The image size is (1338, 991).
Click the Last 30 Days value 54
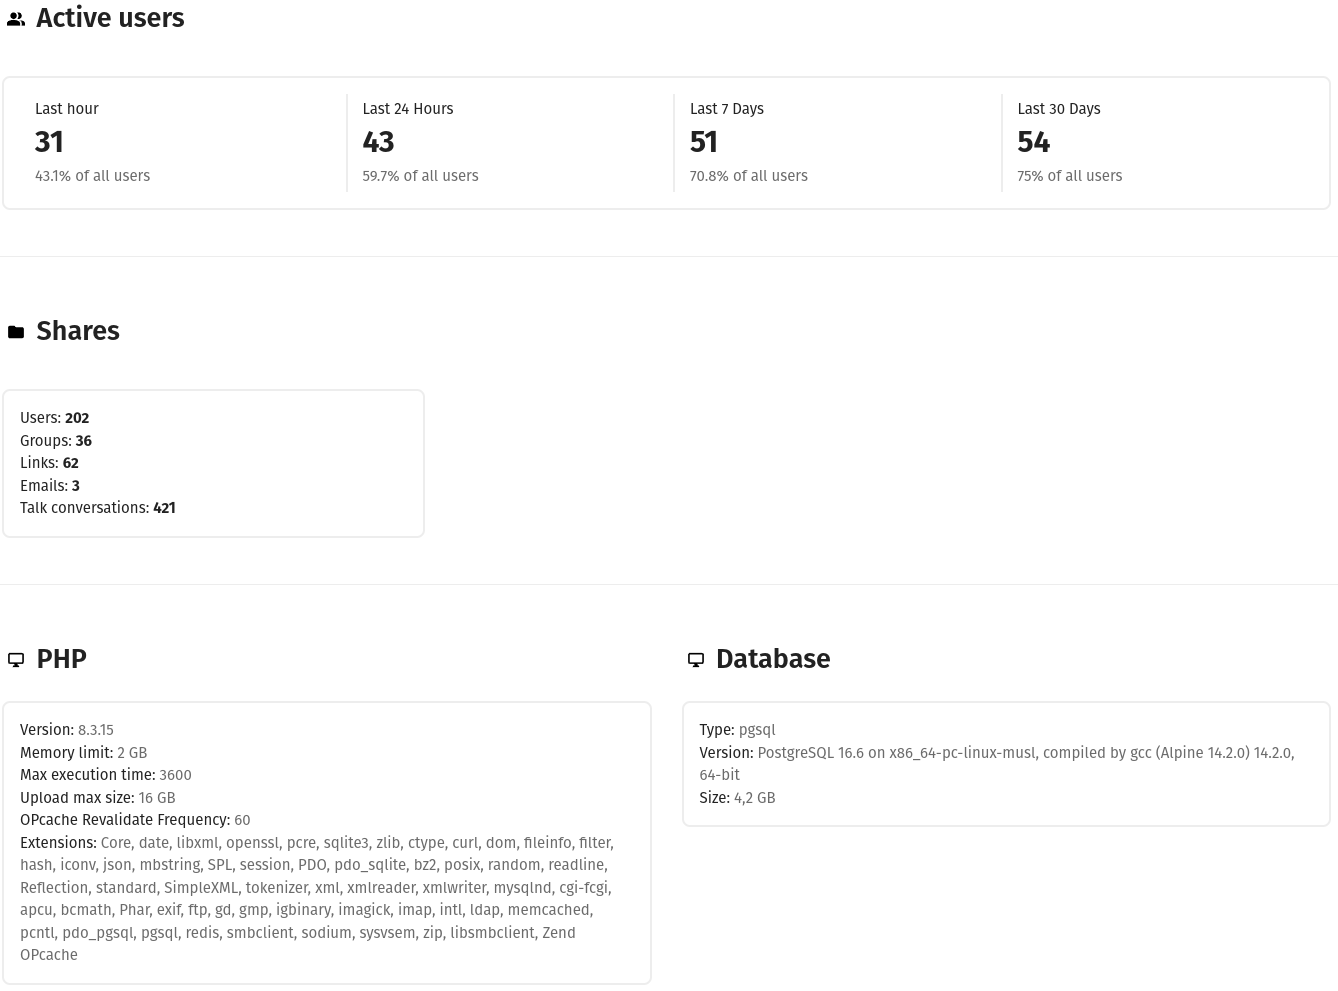click(1033, 142)
